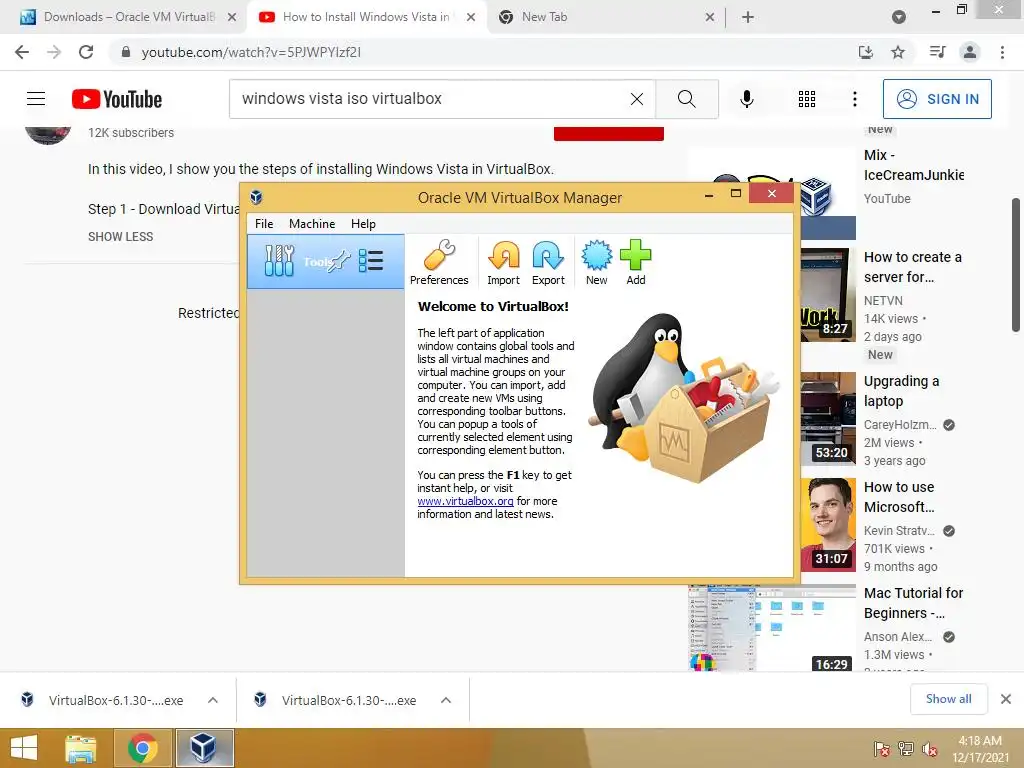Screen dimensions: 1024x768
Task: Open the Chrome three-dot menu
Action: [1002, 52]
